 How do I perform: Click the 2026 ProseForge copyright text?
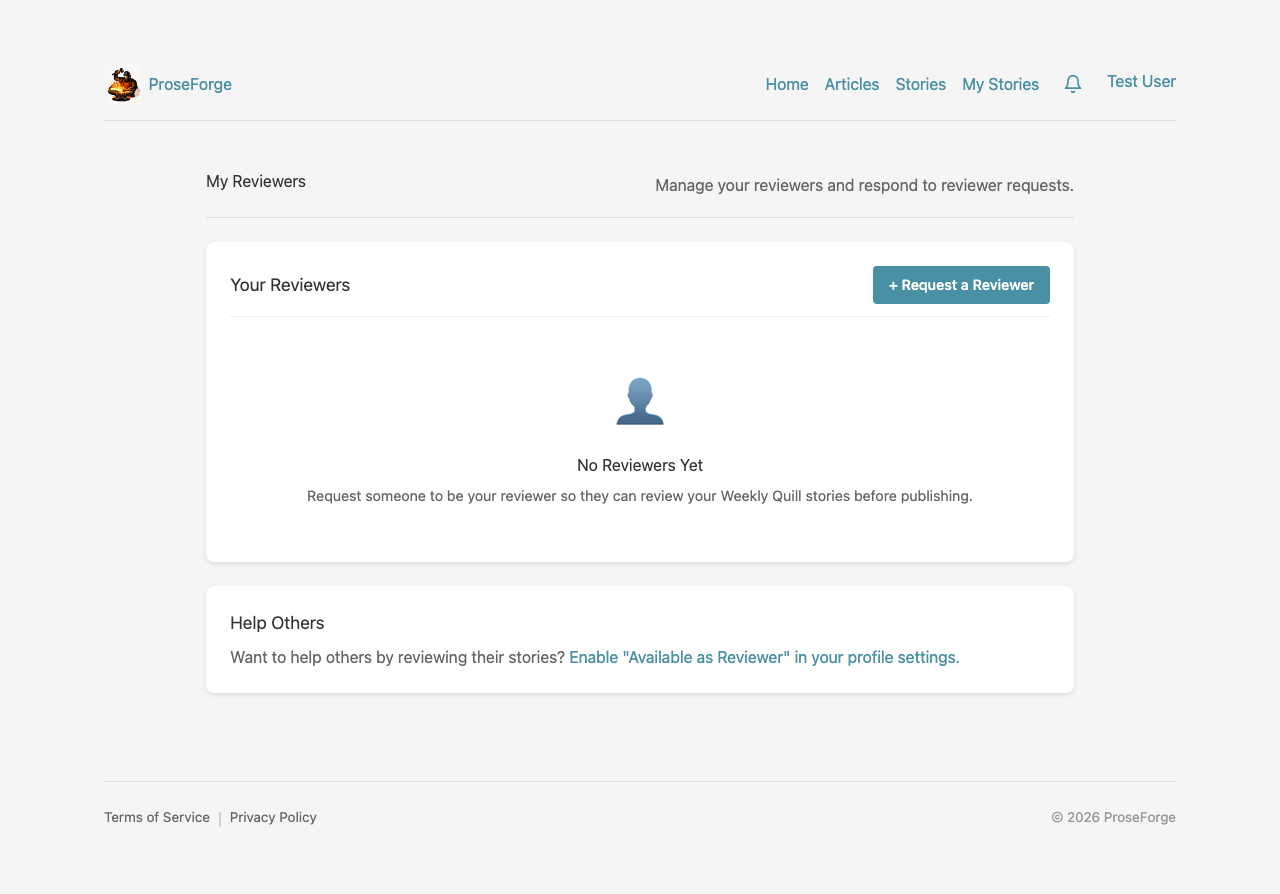[1113, 817]
